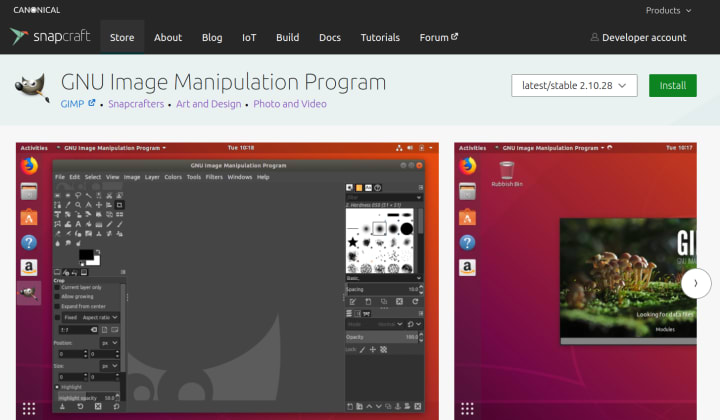Select the Text tool in GIMP's toolbox
The width and height of the screenshot is (720, 420).
(78, 224)
